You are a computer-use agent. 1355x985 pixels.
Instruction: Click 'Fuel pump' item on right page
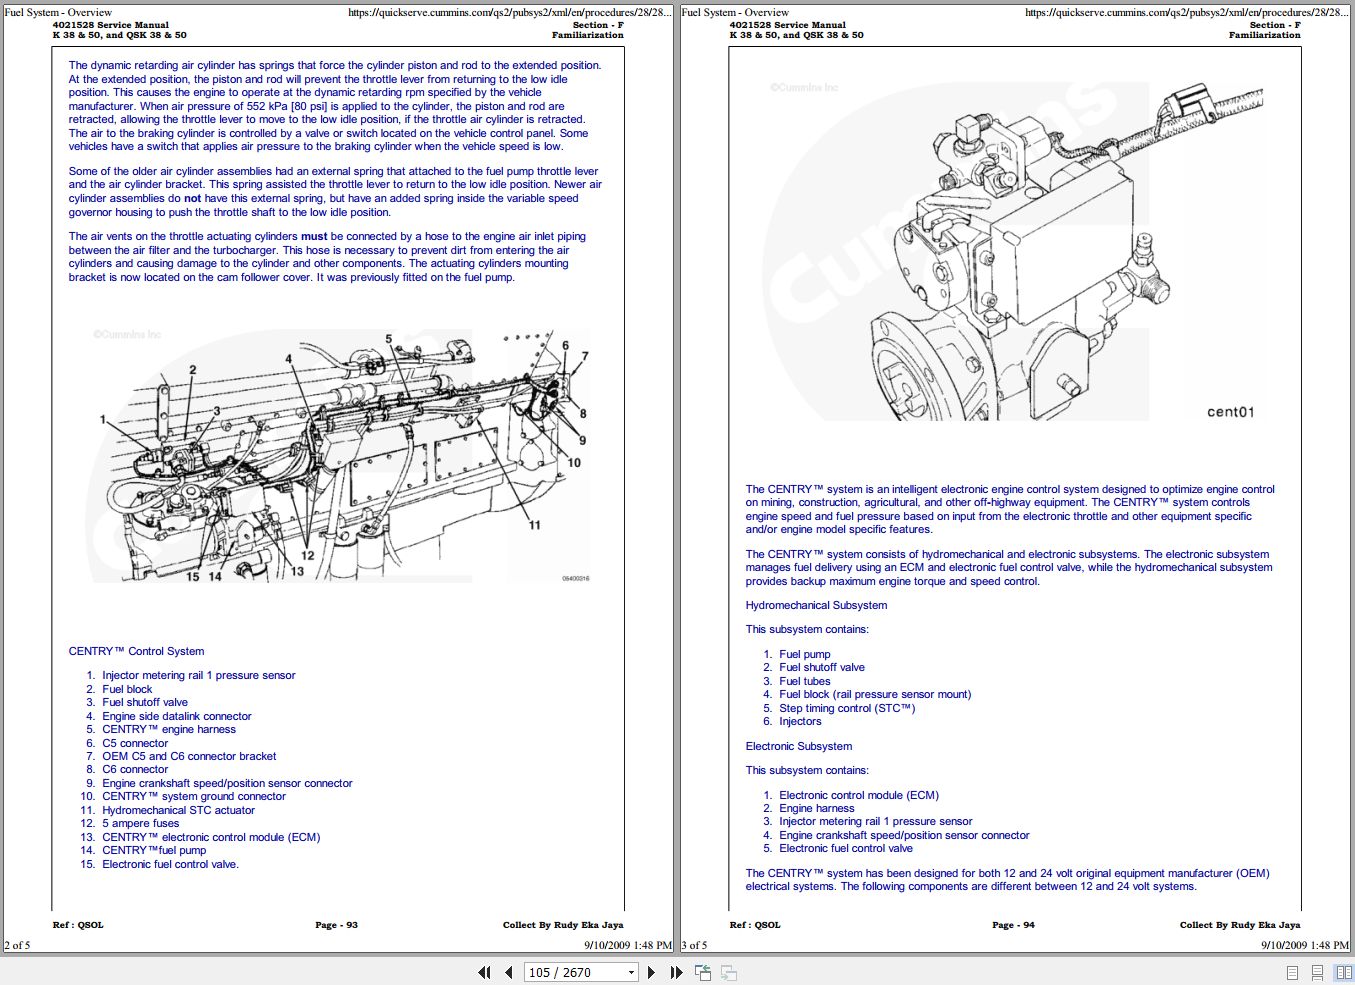tap(805, 654)
